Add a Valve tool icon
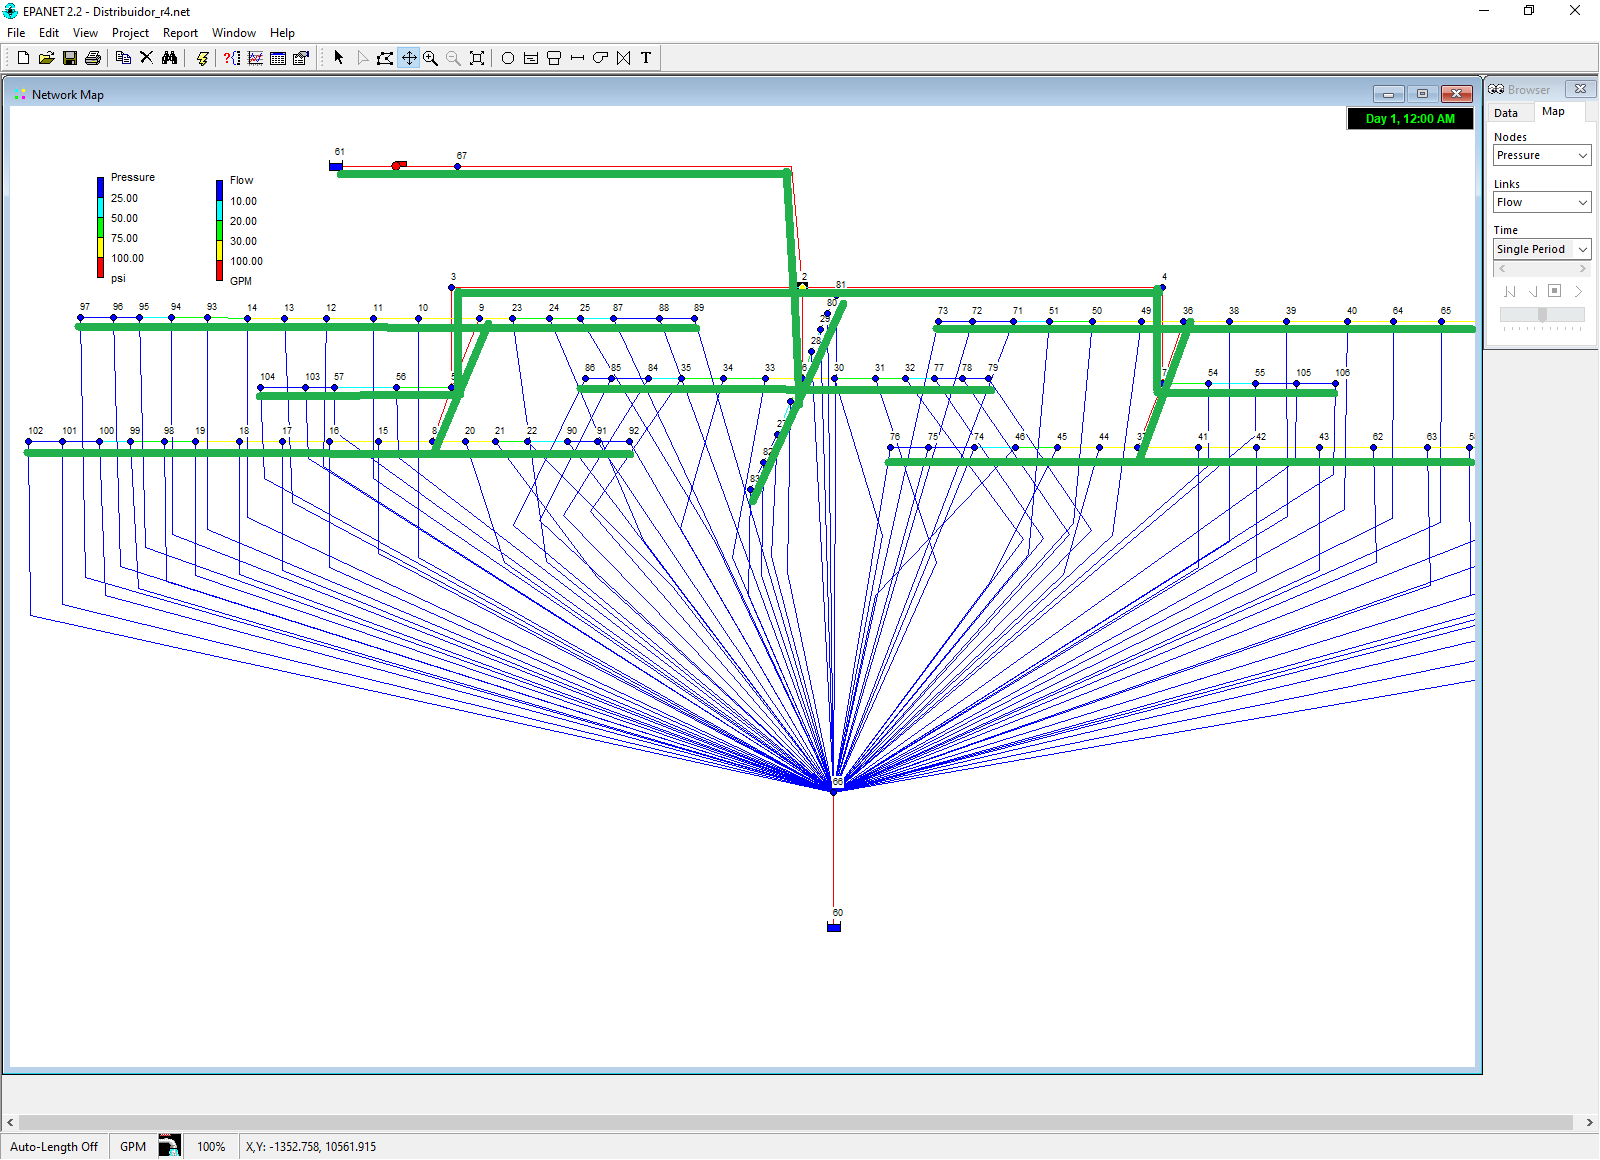The image size is (1600, 1160). tap(623, 58)
